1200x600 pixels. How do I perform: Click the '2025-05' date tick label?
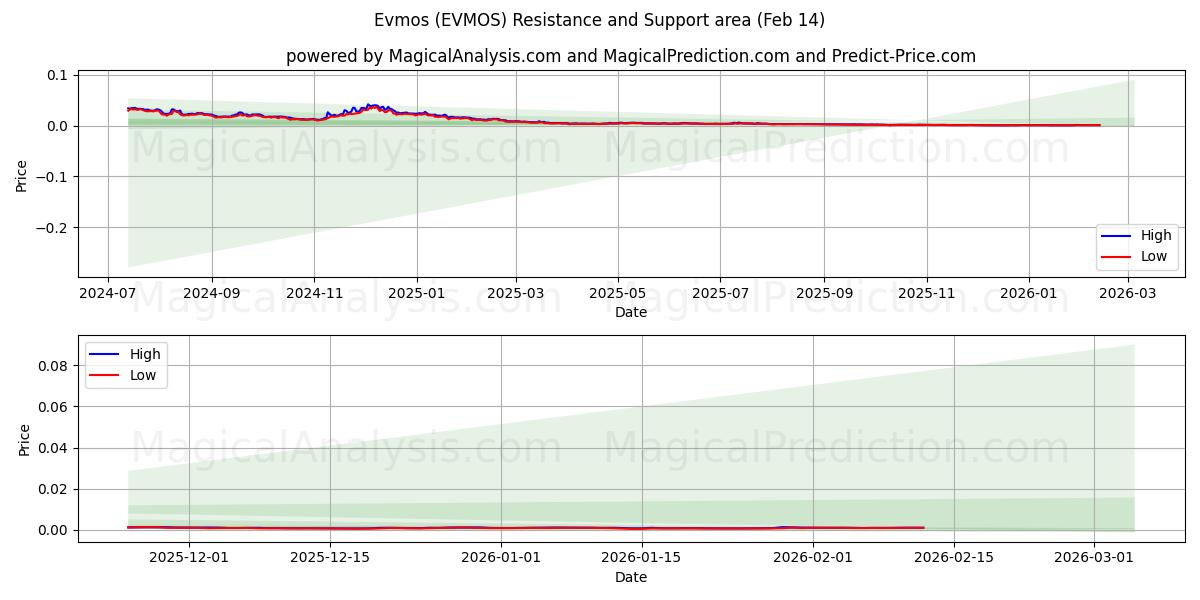click(617, 294)
